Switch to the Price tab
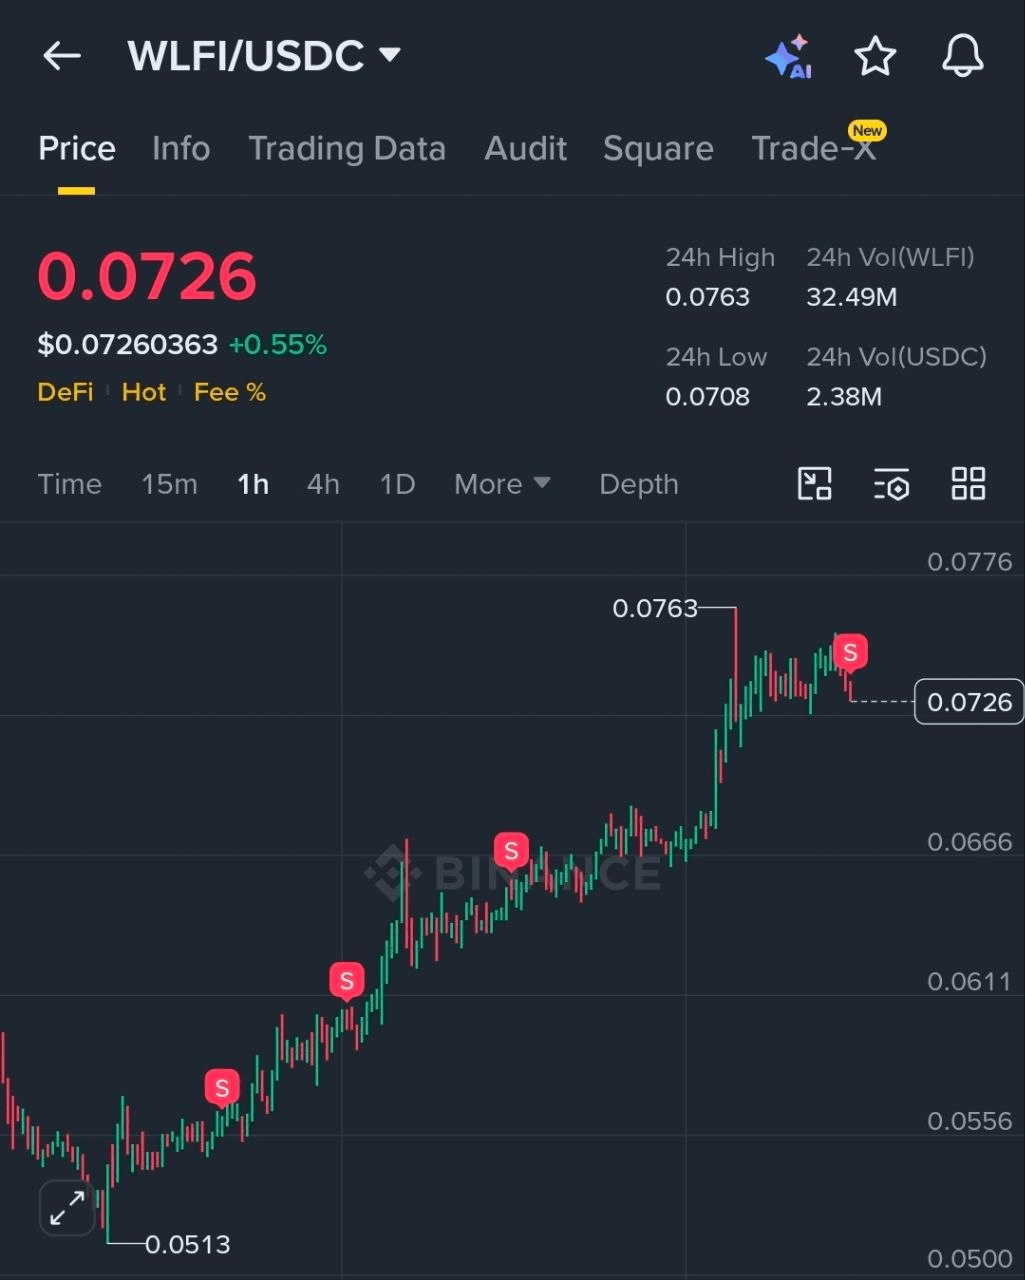Image resolution: width=1025 pixels, height=1280 pixels. coord(77,149)
